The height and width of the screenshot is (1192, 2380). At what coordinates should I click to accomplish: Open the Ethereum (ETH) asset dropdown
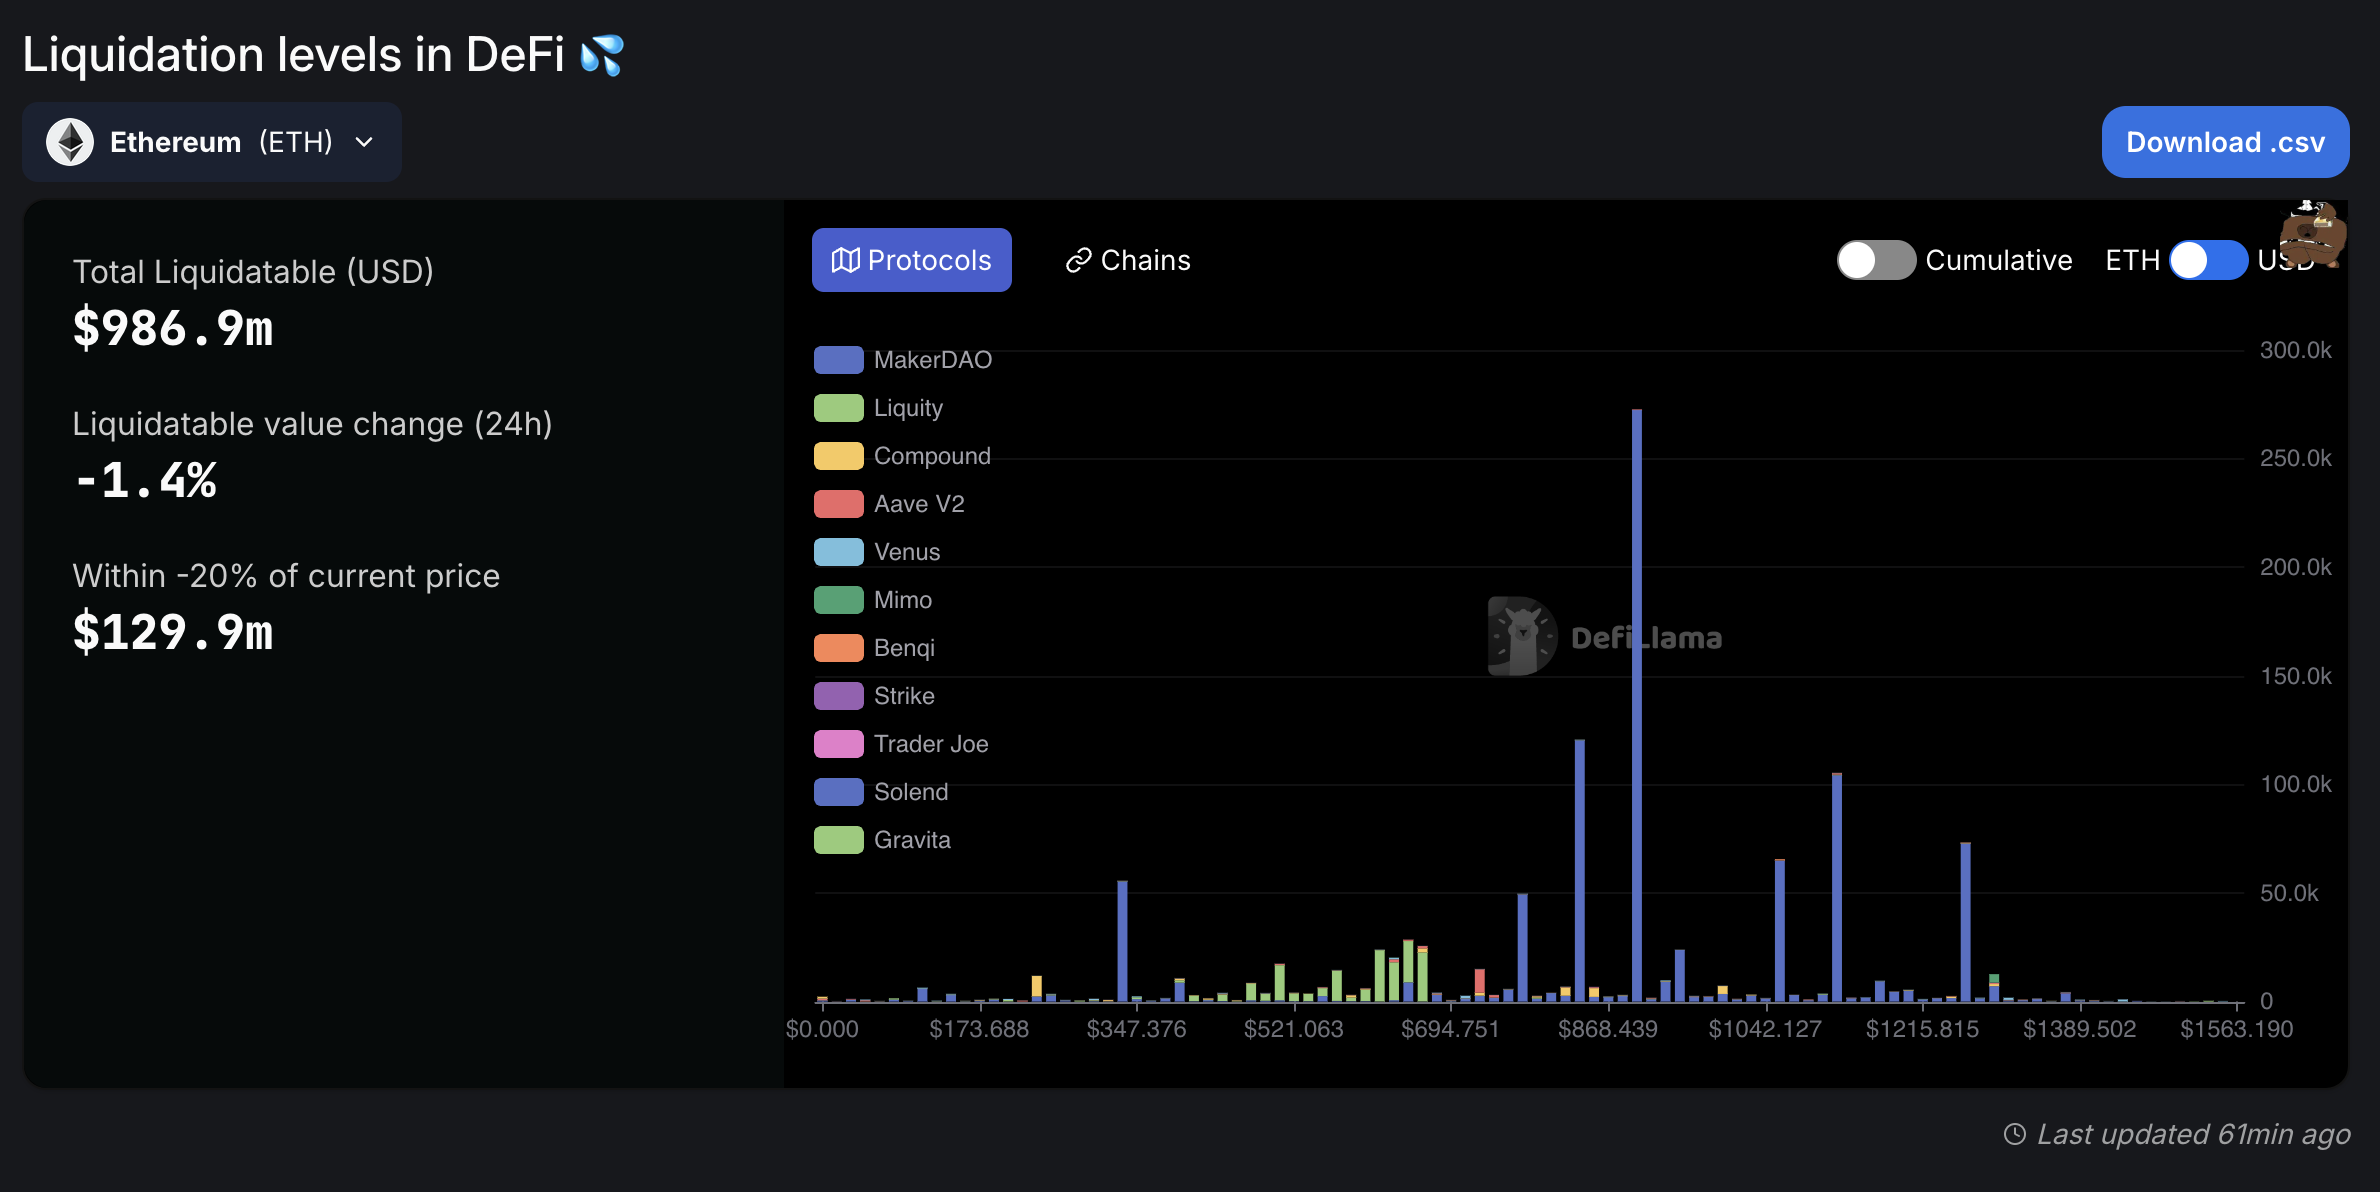(x=212, y=142)
